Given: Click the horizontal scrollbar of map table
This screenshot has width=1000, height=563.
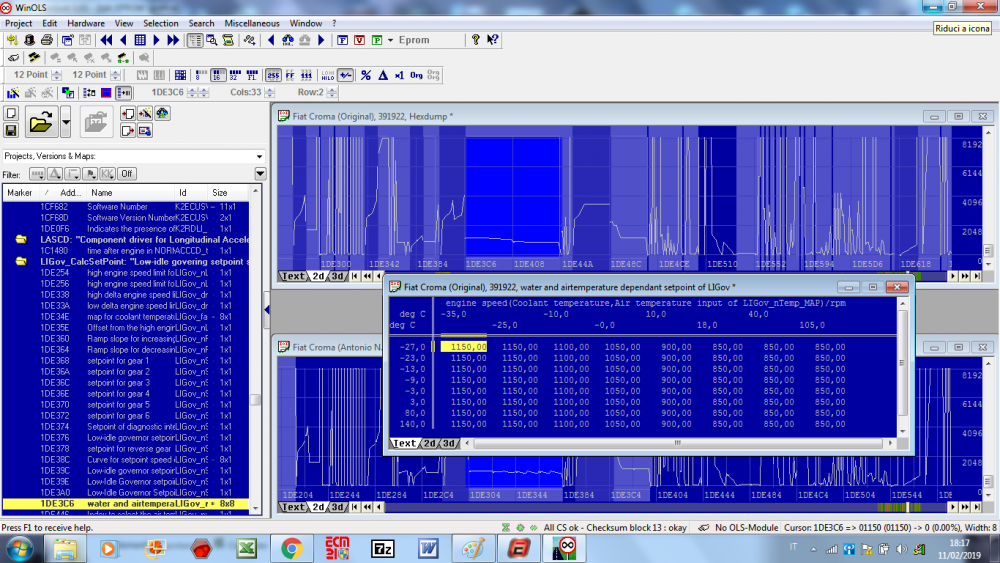Looking at the screenshot, I should point(678,443).
